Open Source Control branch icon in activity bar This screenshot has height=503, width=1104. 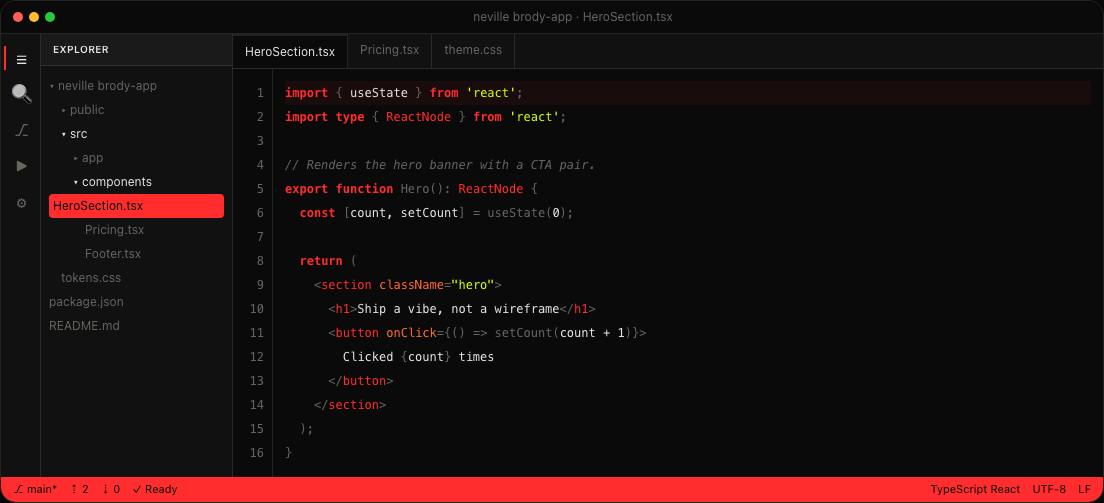click(22, 130)
